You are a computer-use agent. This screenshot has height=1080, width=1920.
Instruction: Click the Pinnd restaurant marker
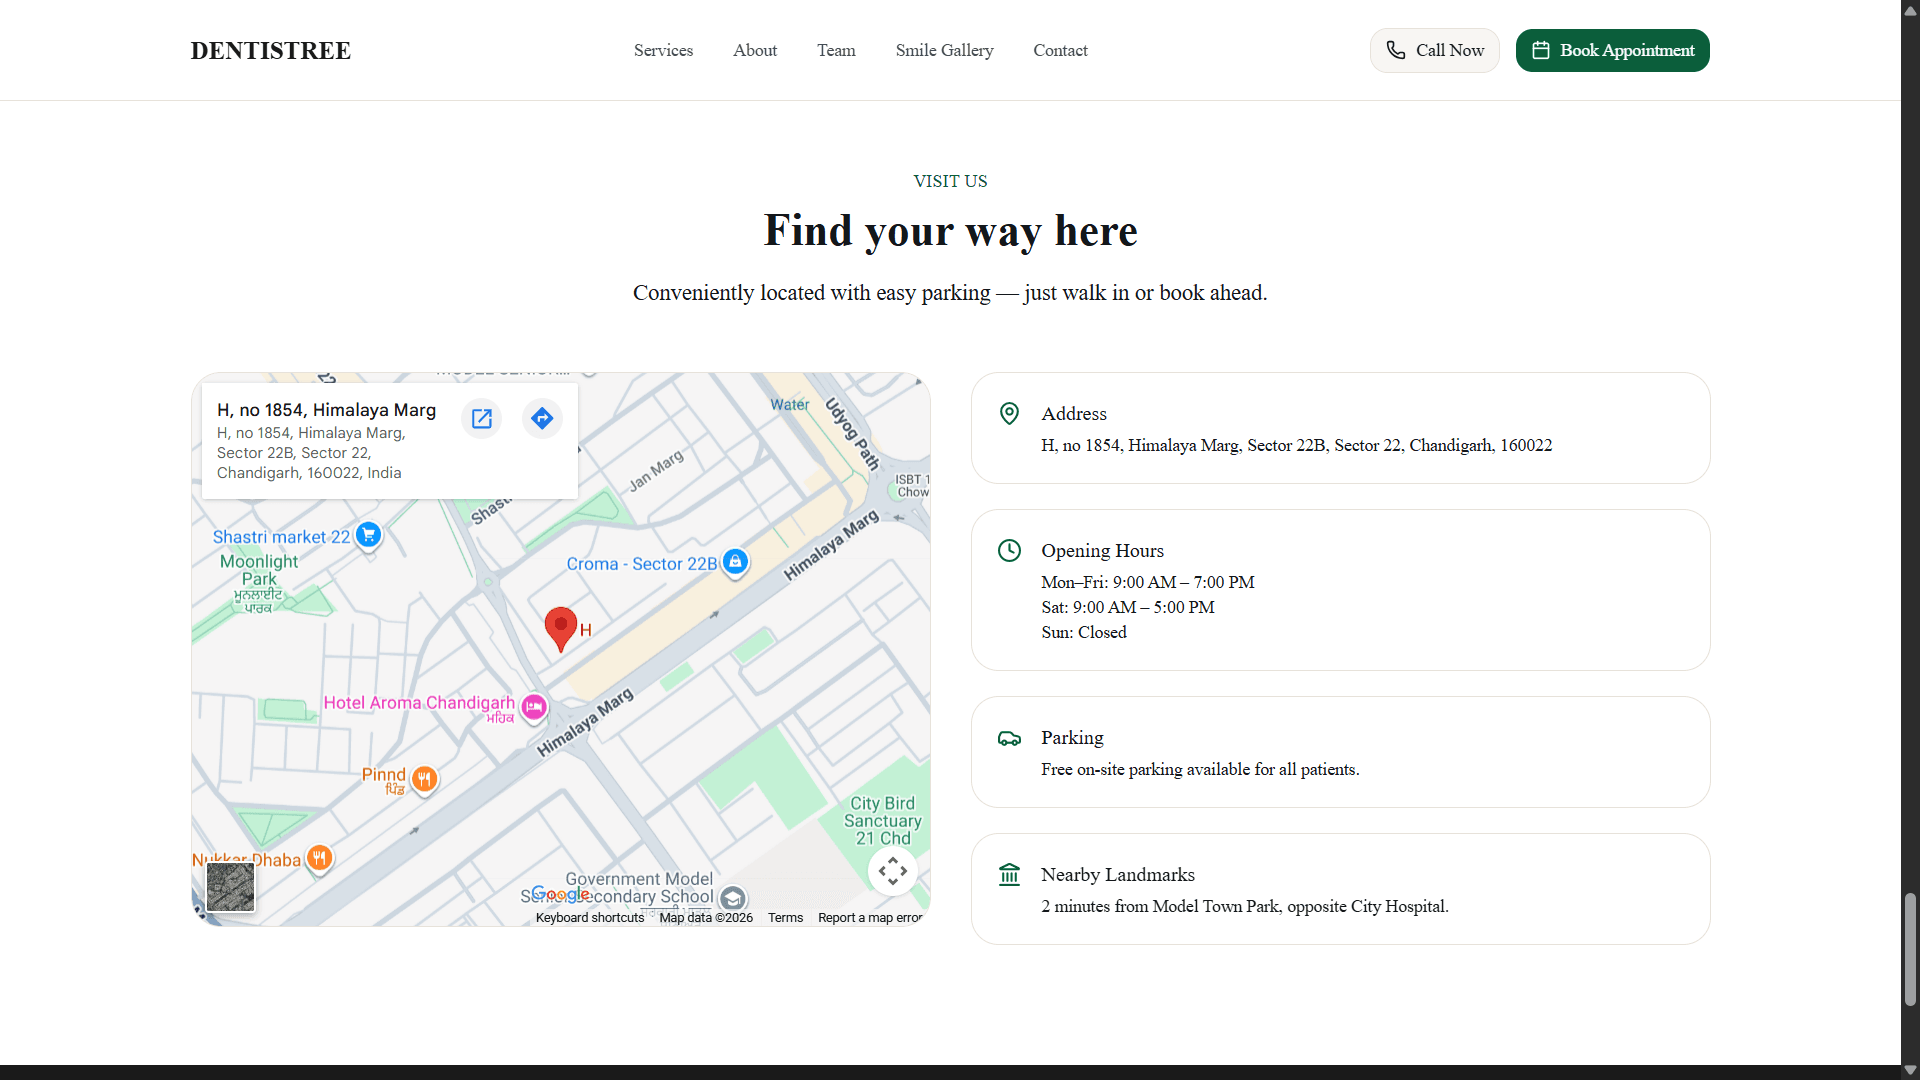424,779
